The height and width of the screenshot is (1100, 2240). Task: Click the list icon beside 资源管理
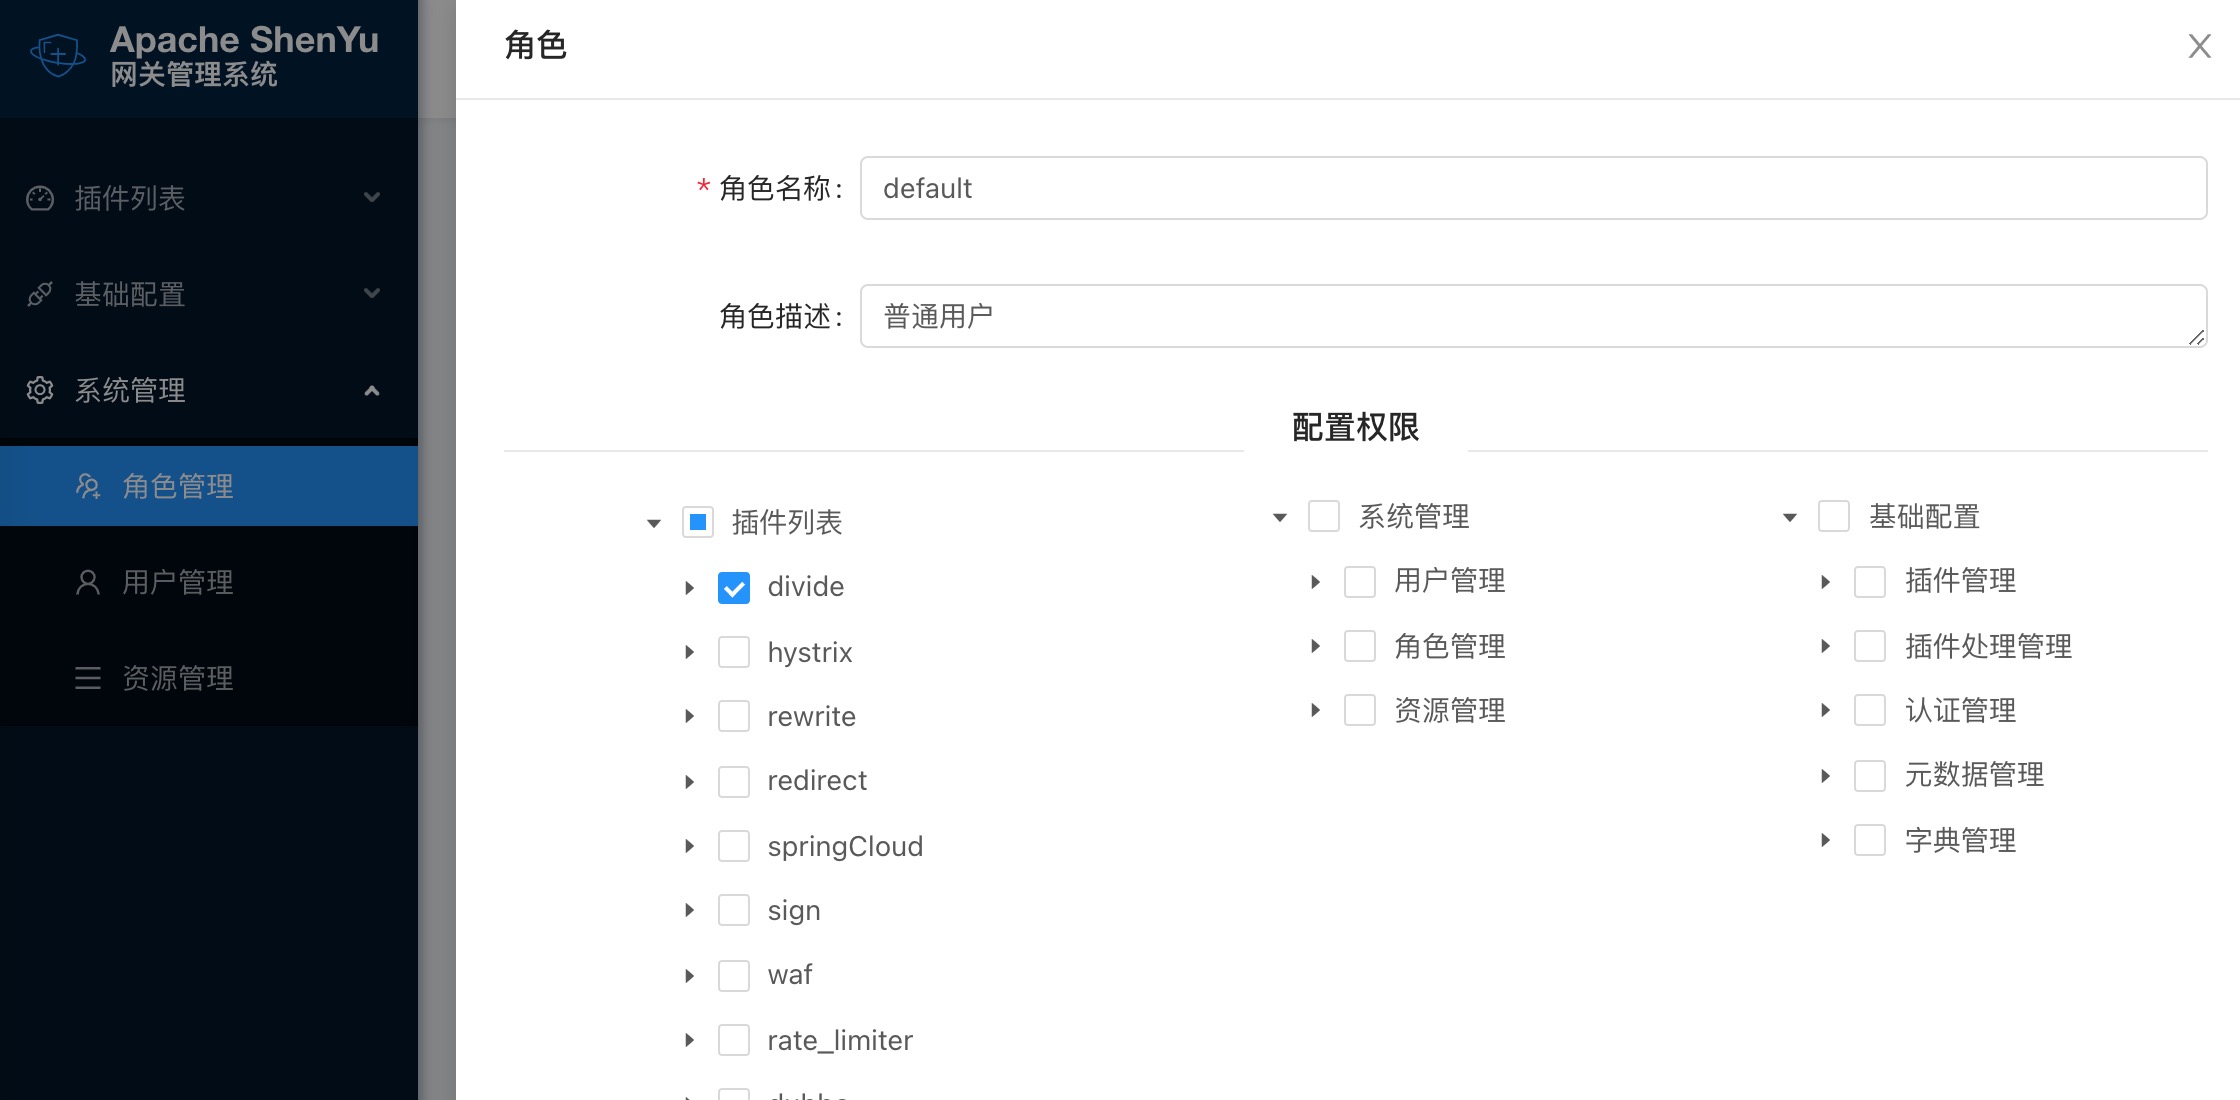tap(88, 678)
